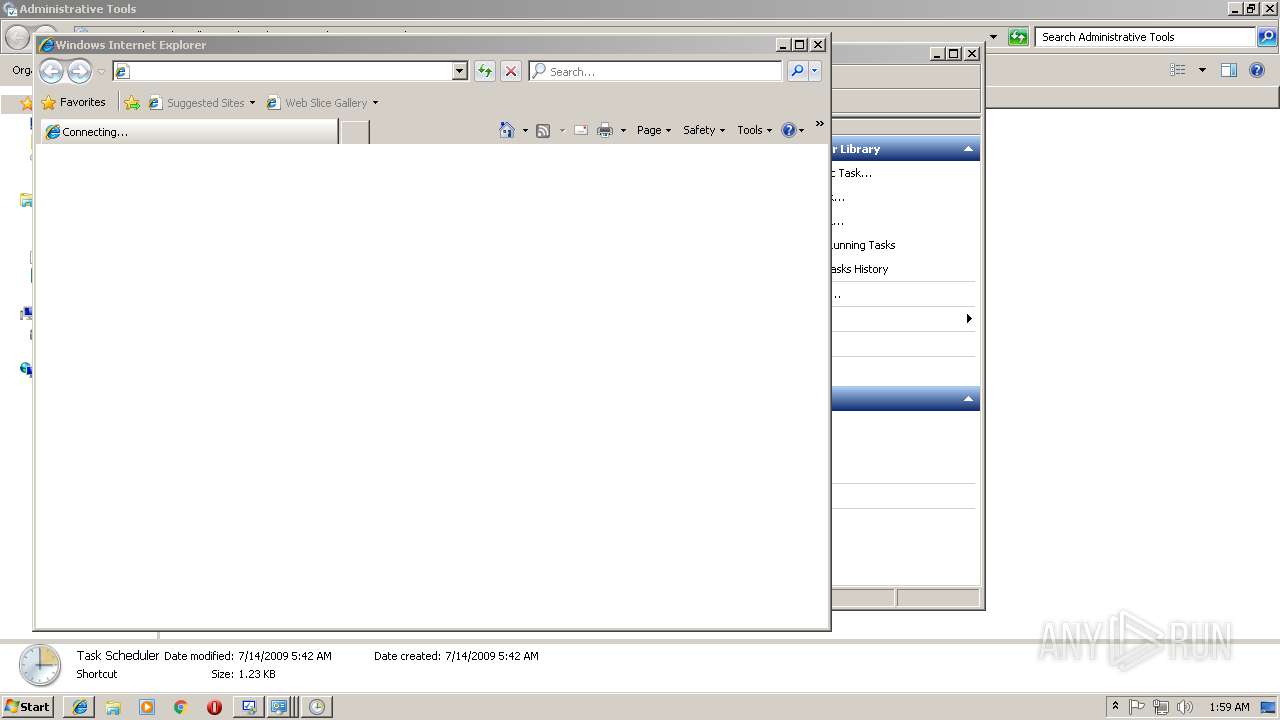Open the view options dropdown arrow in Explorer
The height and width of the screenshot is (720, 1280).
1202,70
